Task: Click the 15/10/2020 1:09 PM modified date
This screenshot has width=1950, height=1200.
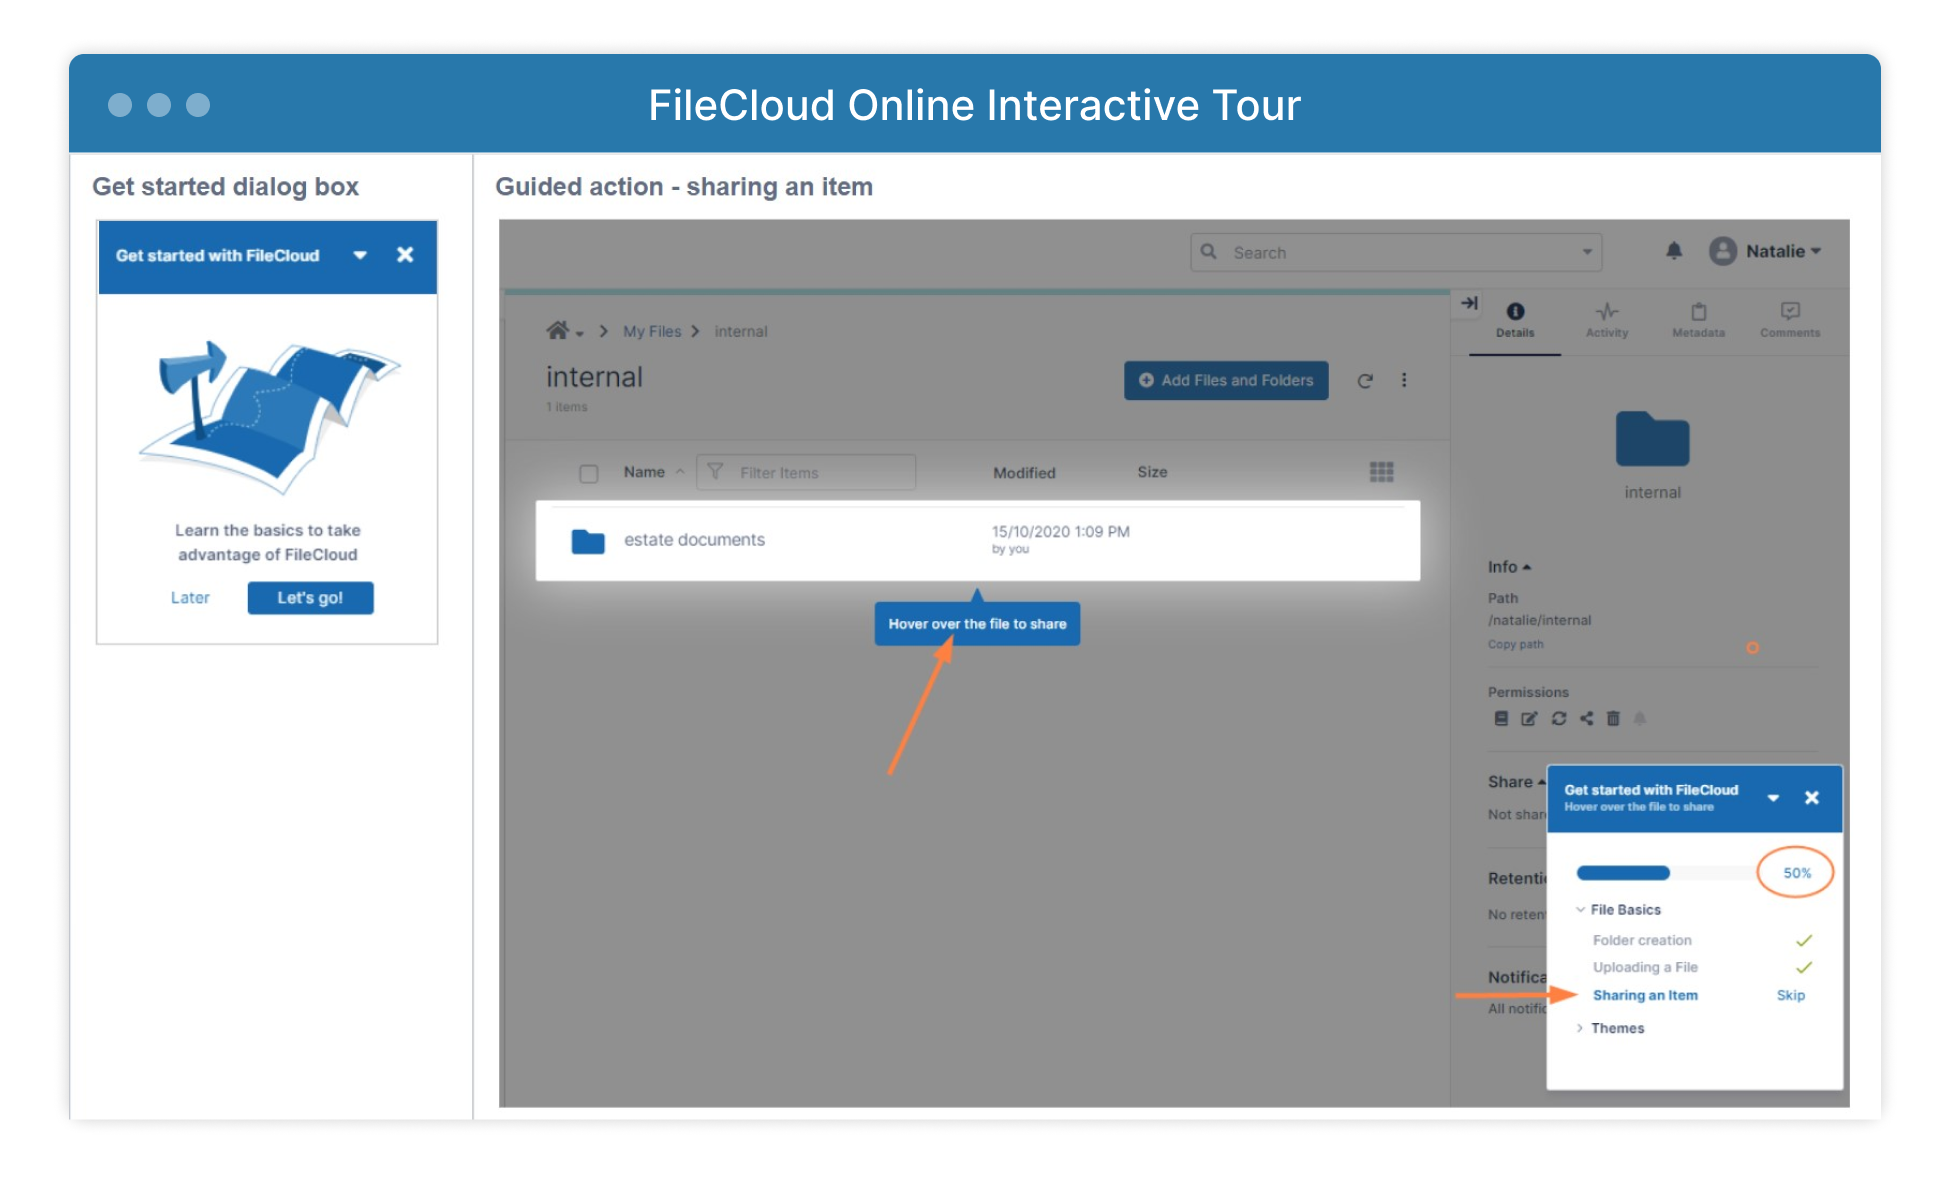Action: [1060, 531]
